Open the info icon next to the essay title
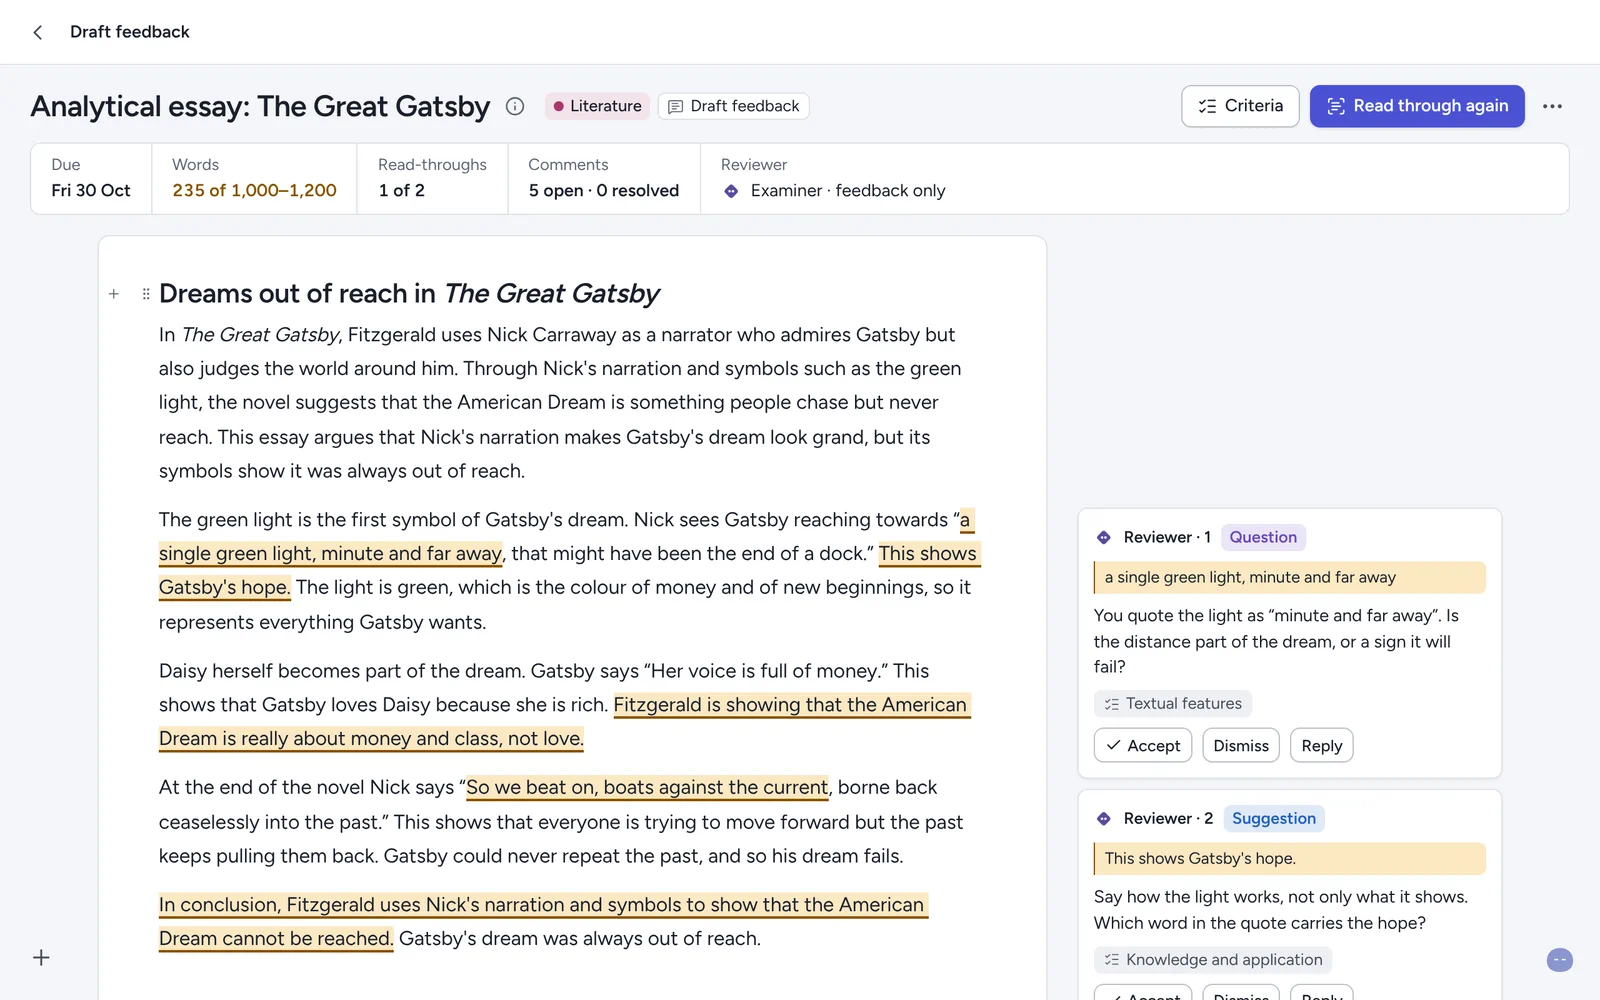The image size is (1600, 1000). point(515,106)
